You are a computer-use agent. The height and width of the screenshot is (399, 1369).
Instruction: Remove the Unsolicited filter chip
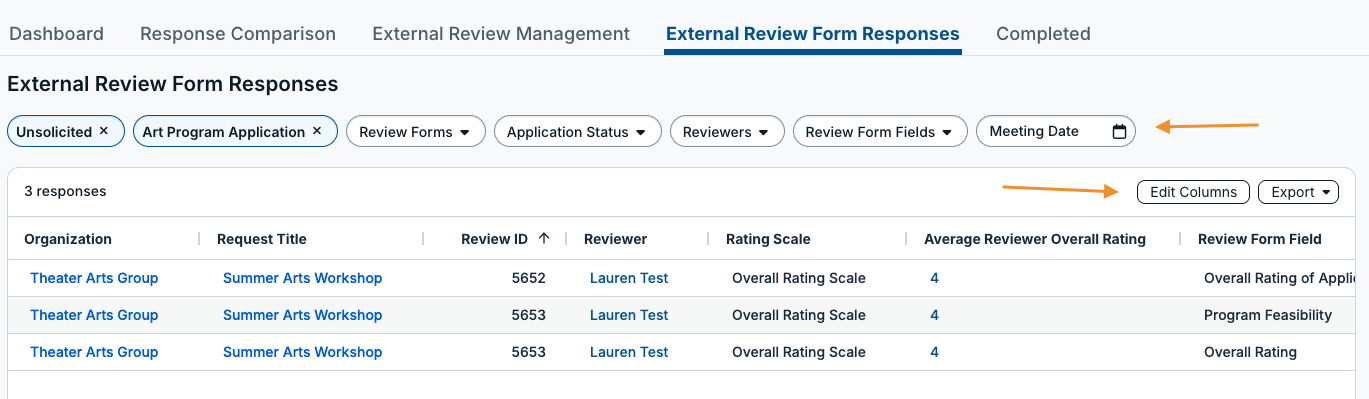104,132
